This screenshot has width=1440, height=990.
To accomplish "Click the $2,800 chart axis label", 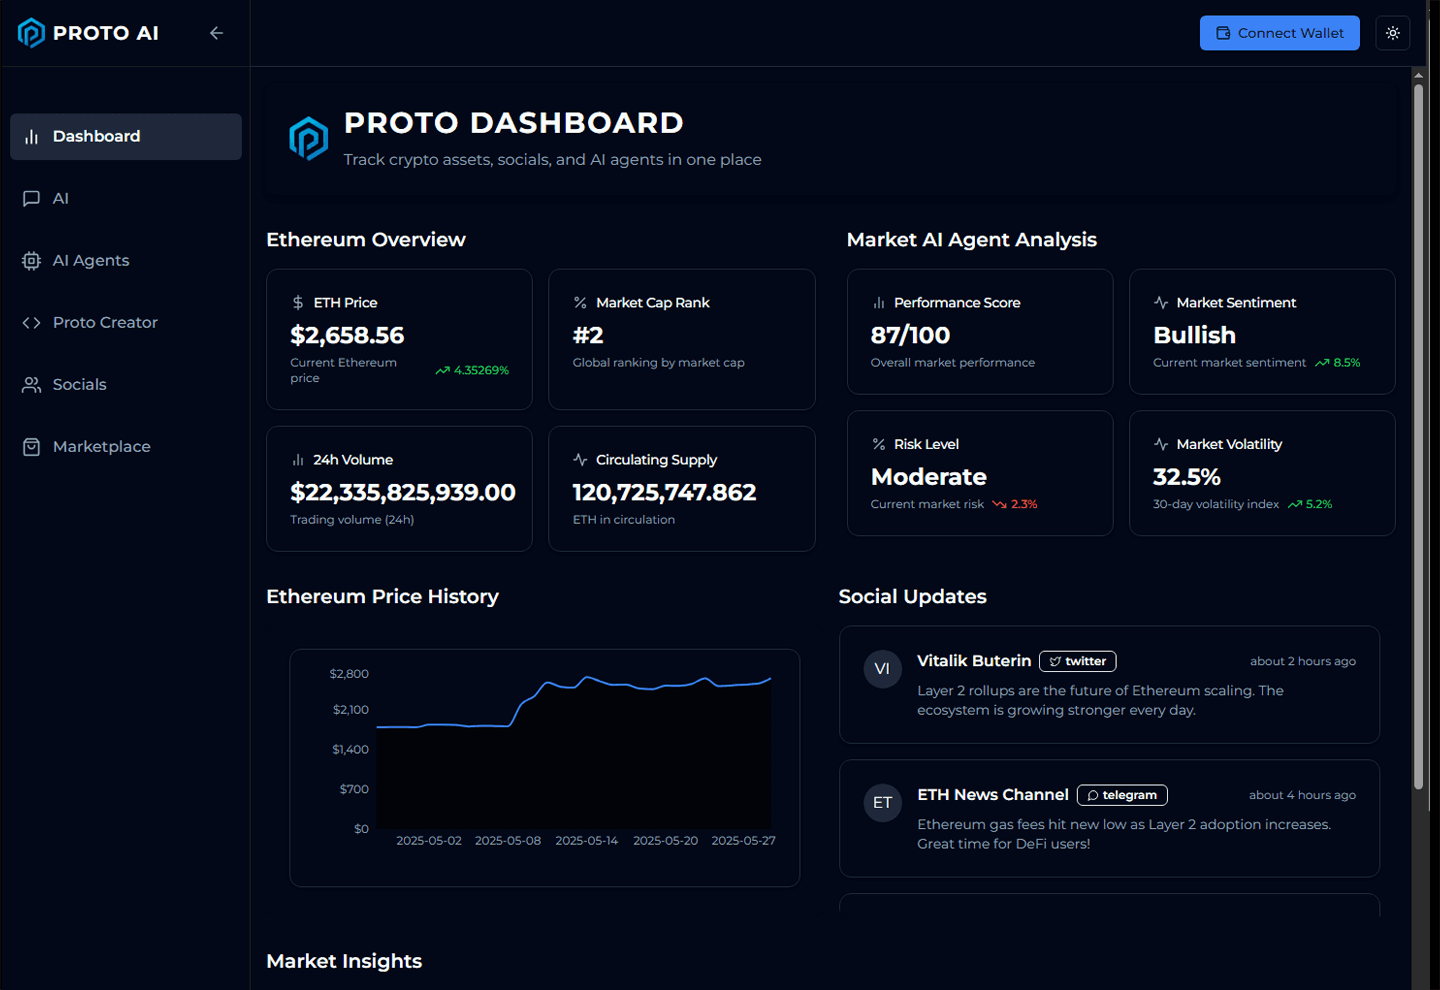I will (349, 674).
